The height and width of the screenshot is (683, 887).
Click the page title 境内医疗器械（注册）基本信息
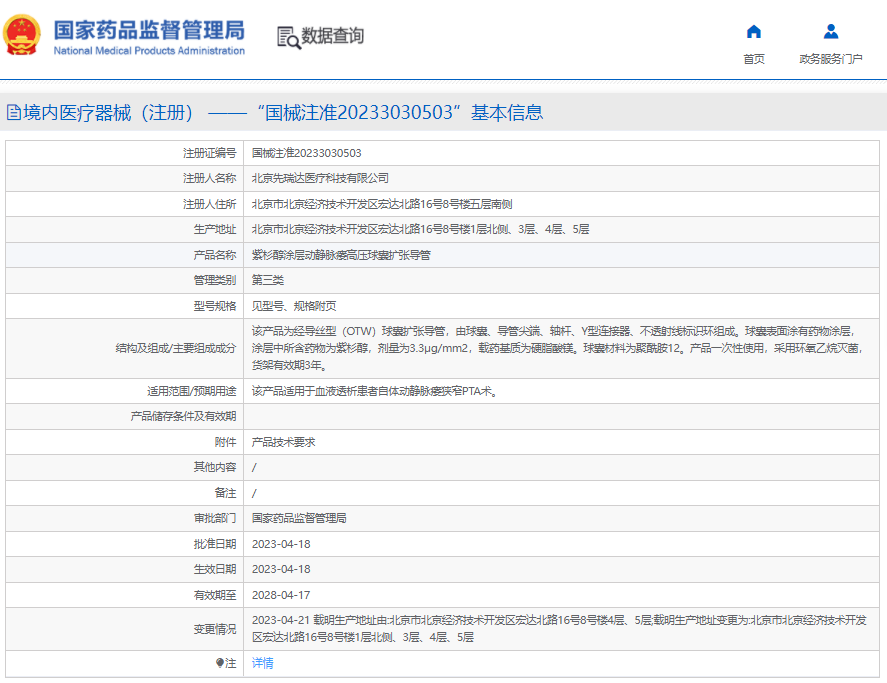click(283, 113)
